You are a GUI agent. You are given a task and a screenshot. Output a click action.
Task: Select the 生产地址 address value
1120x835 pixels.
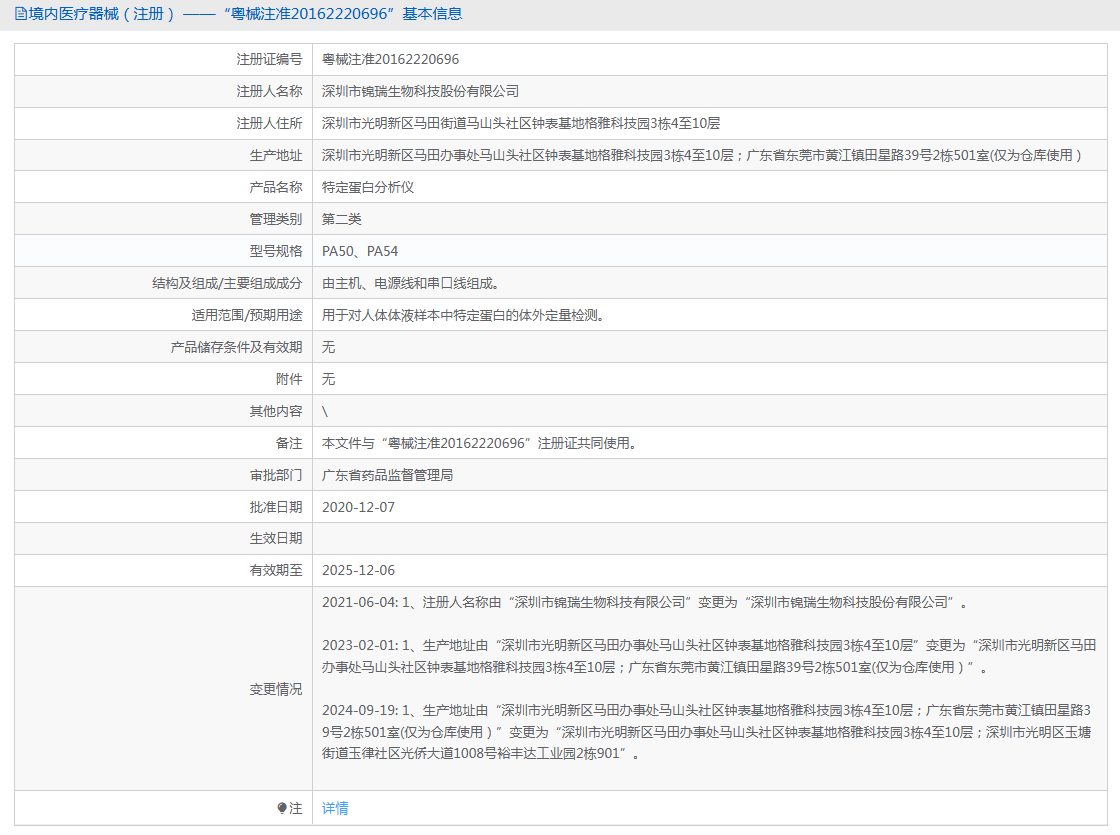(x=701, y=155)
